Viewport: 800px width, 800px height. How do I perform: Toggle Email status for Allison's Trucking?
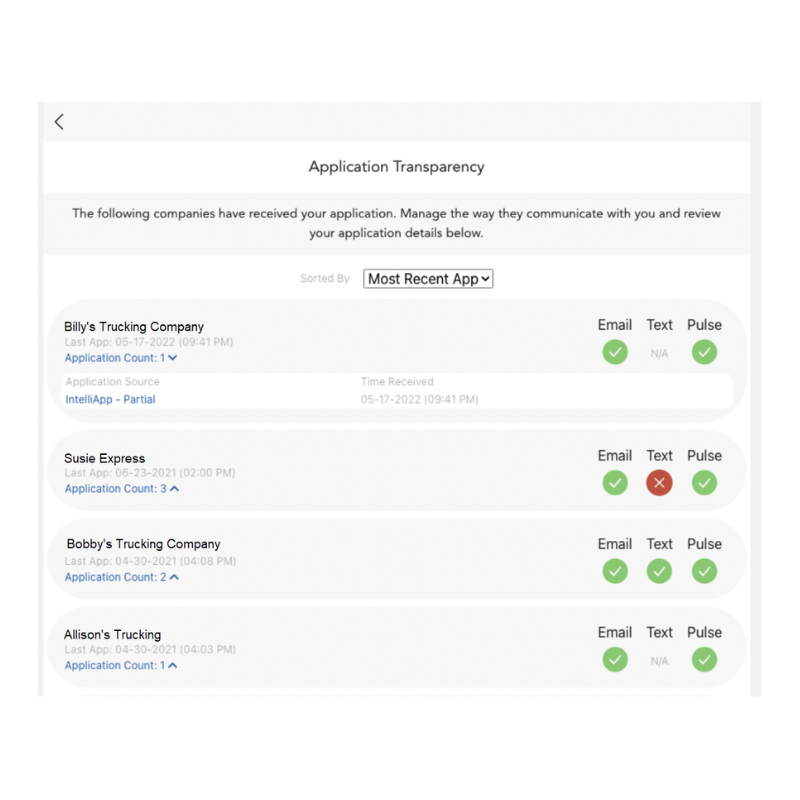pos(615,660)
